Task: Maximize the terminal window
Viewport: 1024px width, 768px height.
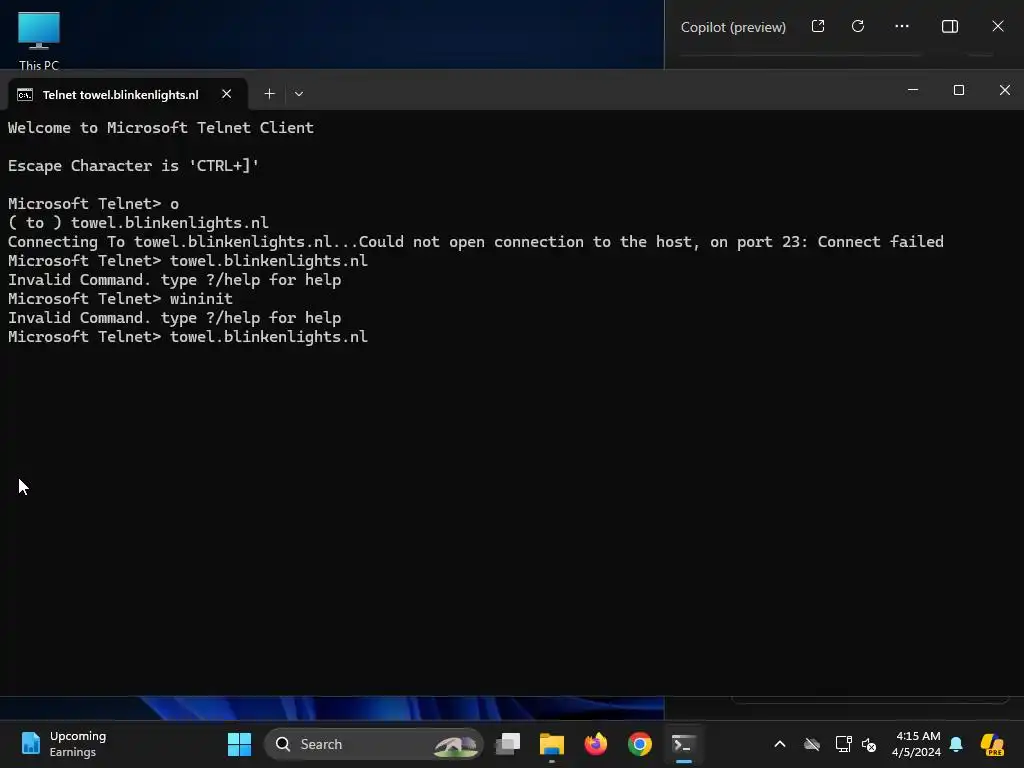Action: 959,90
